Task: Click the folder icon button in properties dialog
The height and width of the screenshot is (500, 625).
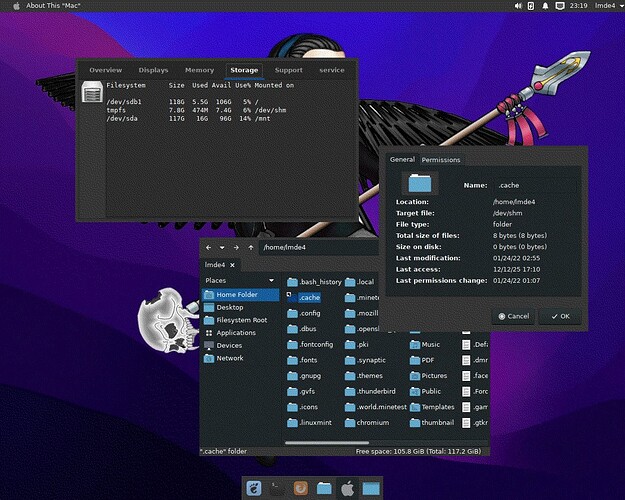Action: coord(420,183)
